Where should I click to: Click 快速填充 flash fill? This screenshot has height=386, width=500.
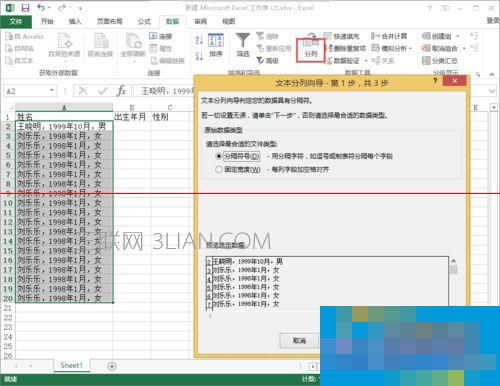342,36
